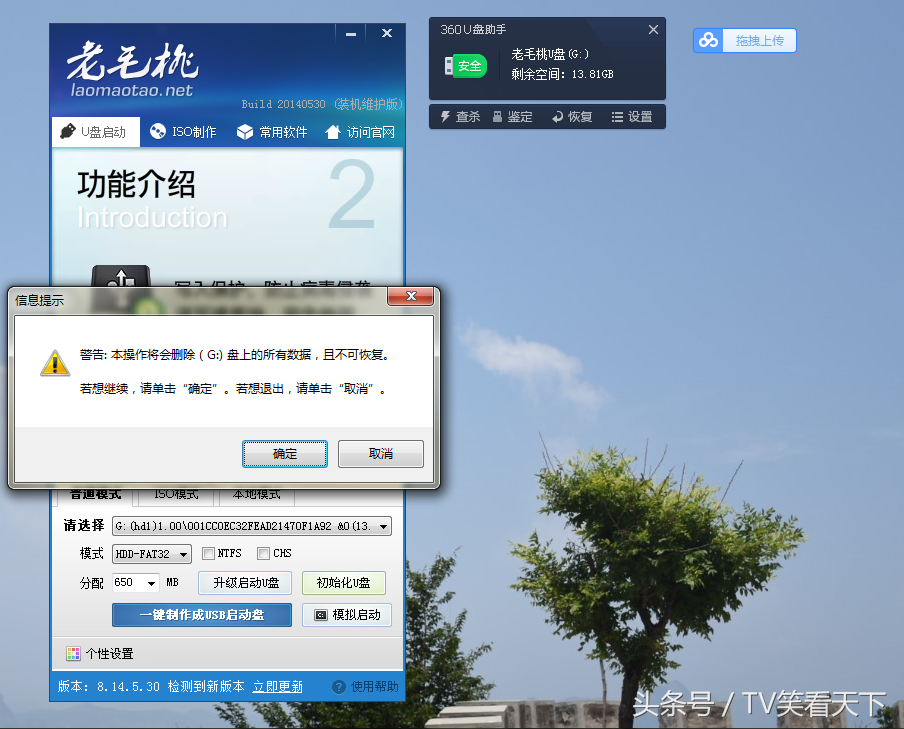Click 确定 to confirm formatting the G: drive
904x729 pixels.
(x=285, y=454)
